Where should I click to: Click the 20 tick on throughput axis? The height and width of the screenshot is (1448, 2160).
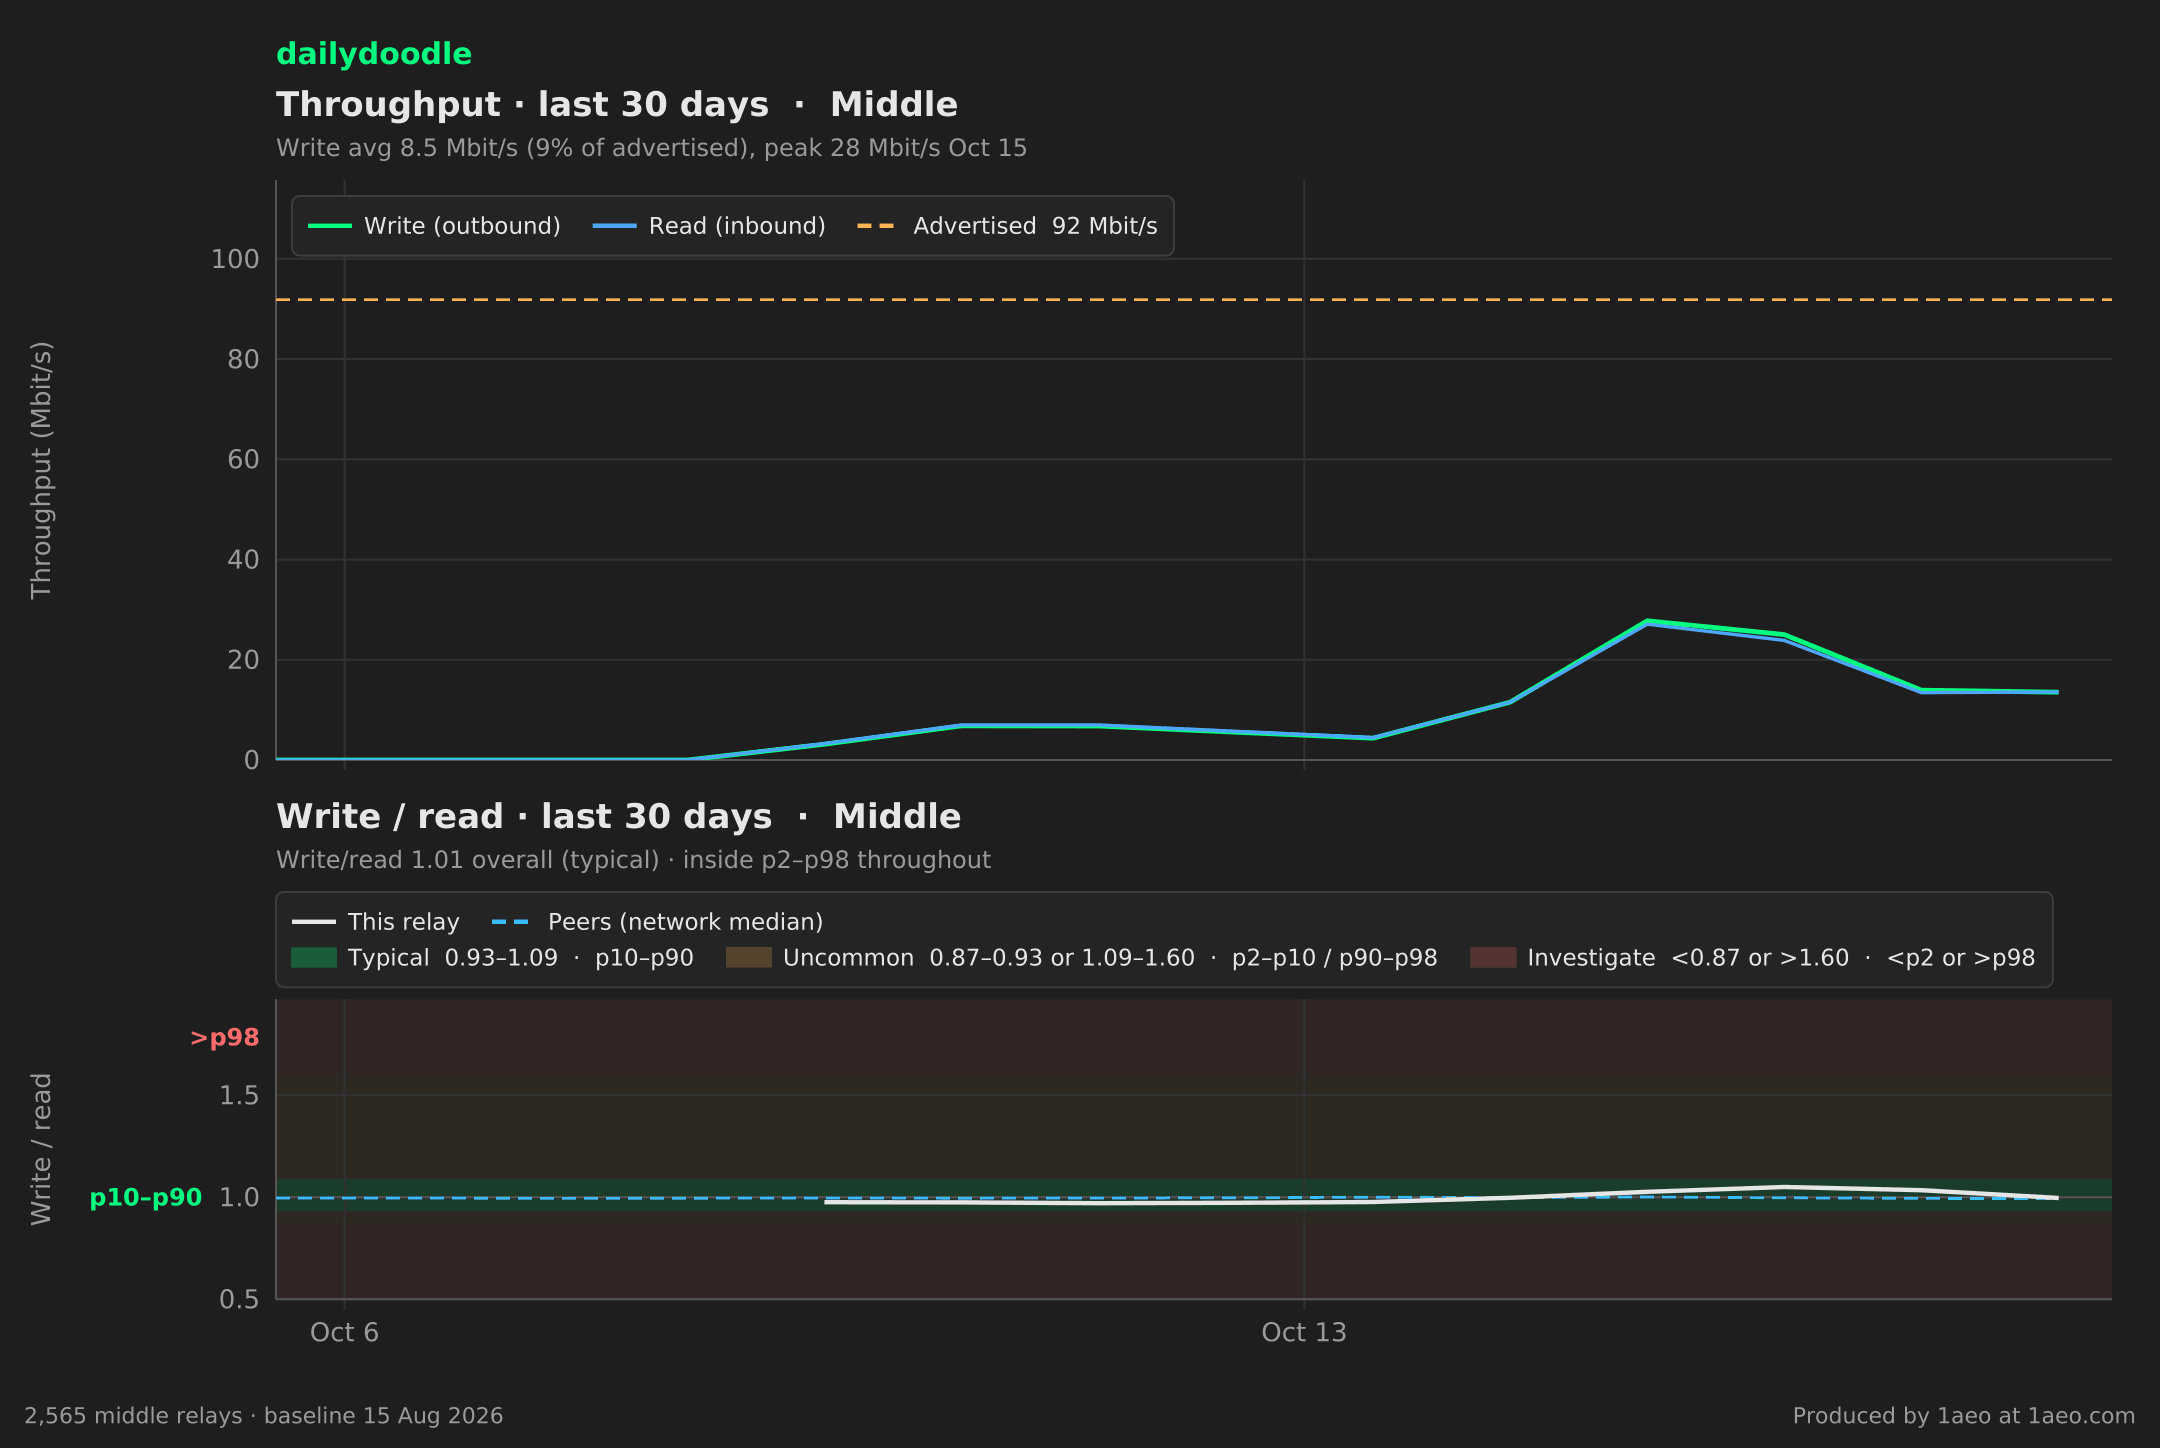[243, 660]
